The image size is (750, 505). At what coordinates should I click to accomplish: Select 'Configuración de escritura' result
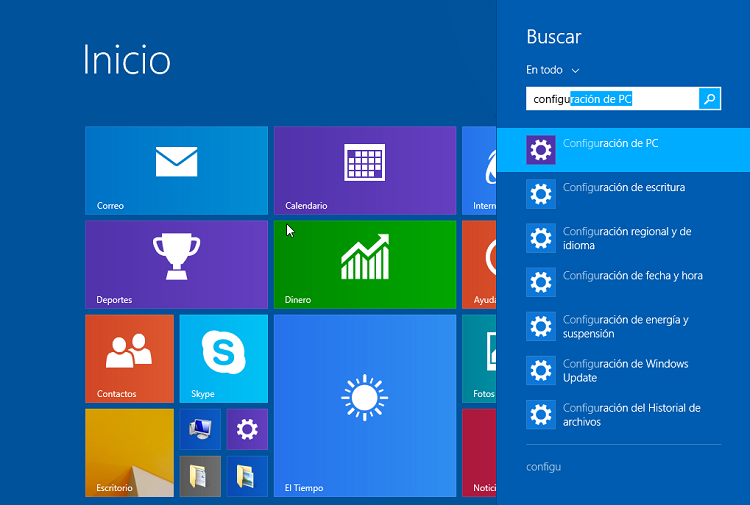(x=622, y=194)
